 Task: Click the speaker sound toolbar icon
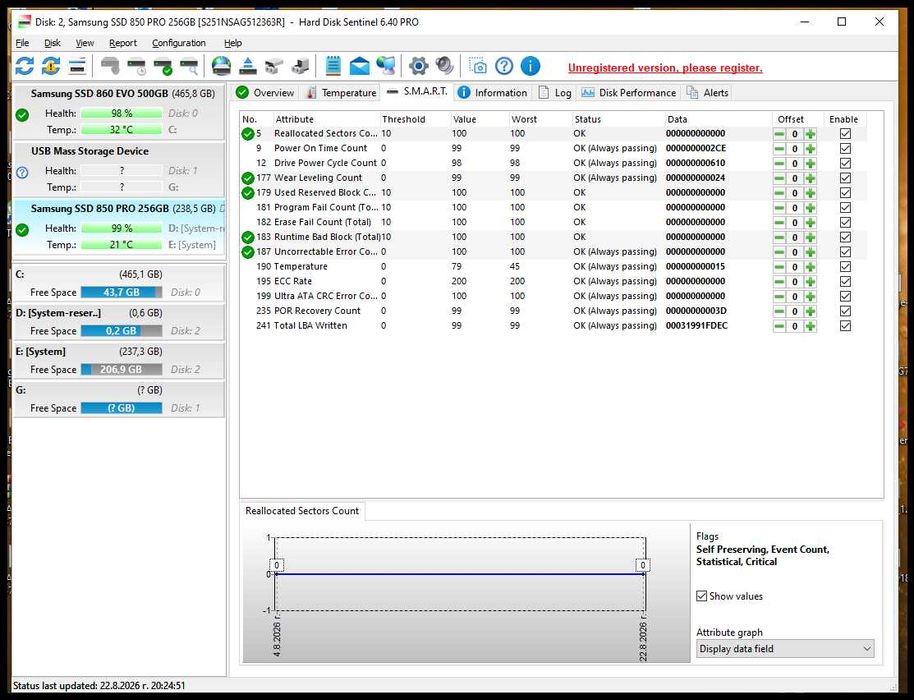click(x=445, y=66)
